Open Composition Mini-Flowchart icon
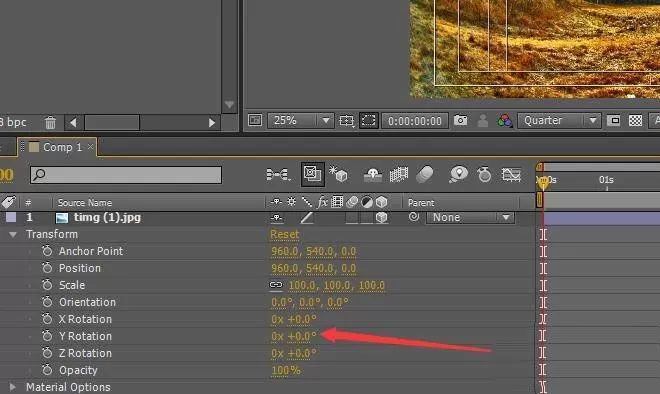 278,174
